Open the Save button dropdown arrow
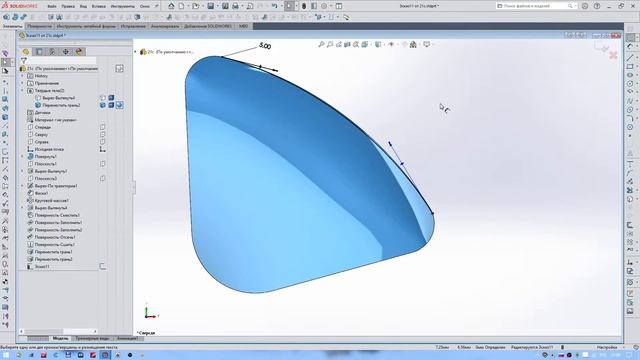Viewport: 640px width, 360px height. 217,6
